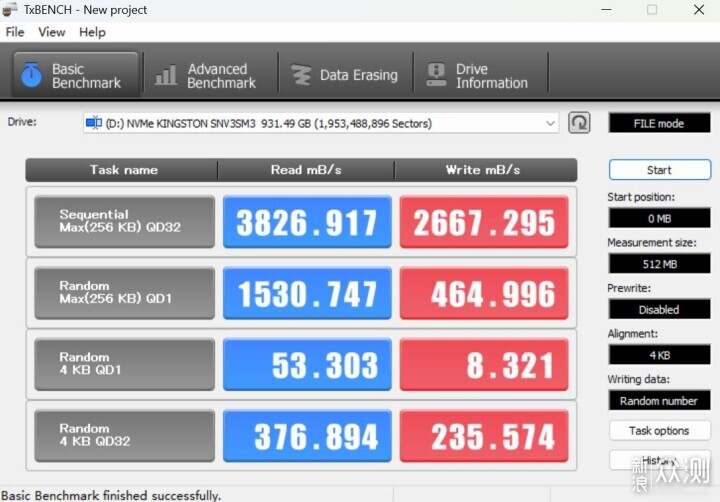Screen dimensions: 720x502
Task: Open the View menu
Action: (51, 32)
